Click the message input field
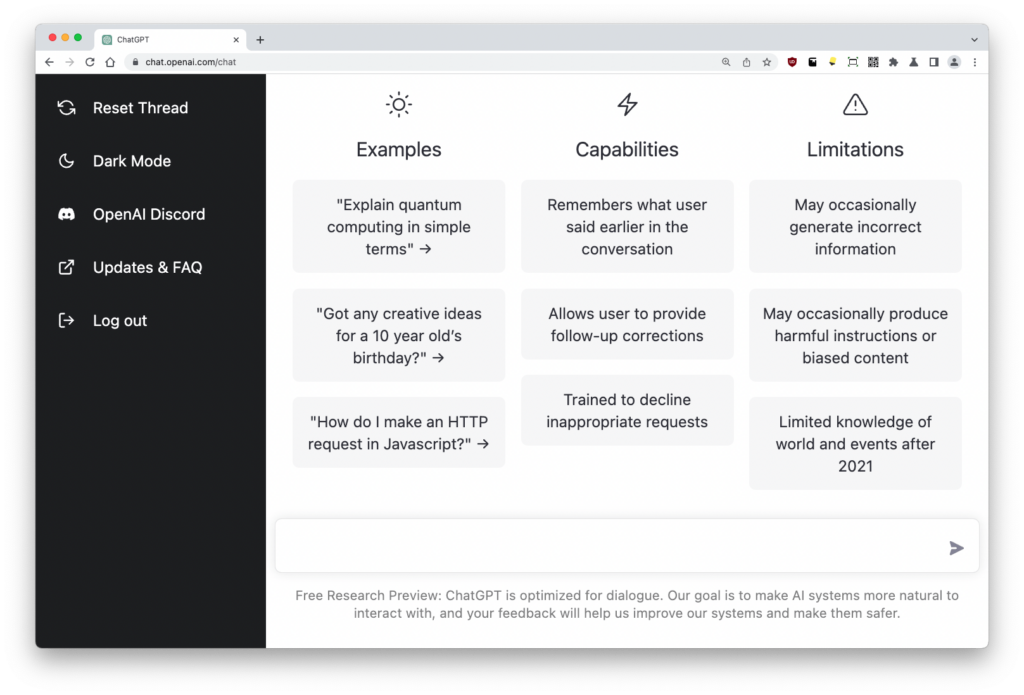 [610, 547]
